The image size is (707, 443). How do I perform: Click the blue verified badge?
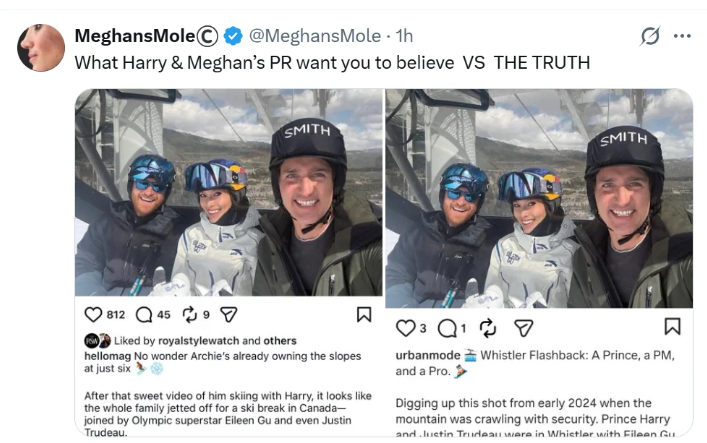[x=233, y=36]
